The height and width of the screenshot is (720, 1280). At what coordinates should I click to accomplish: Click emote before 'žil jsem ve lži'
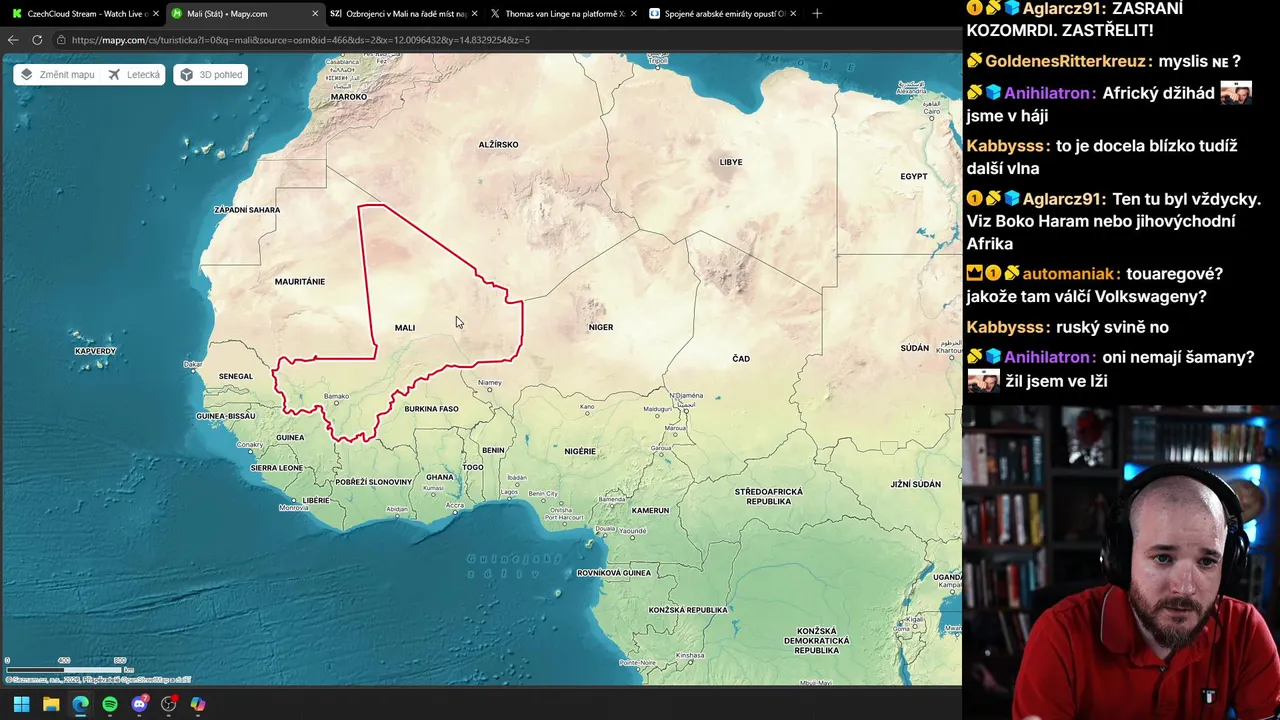983,381
